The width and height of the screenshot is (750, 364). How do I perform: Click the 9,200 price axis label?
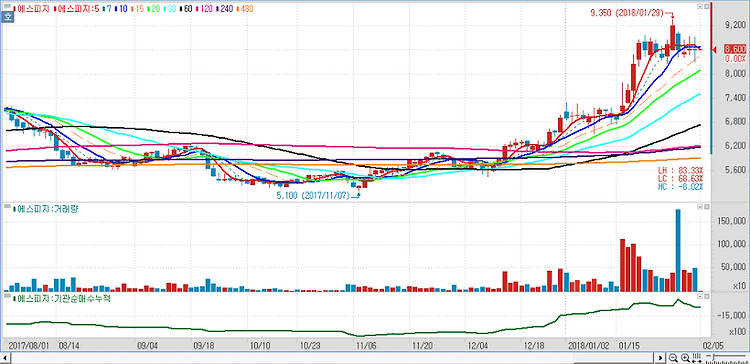pyautogui.click(x=736, y=26)
